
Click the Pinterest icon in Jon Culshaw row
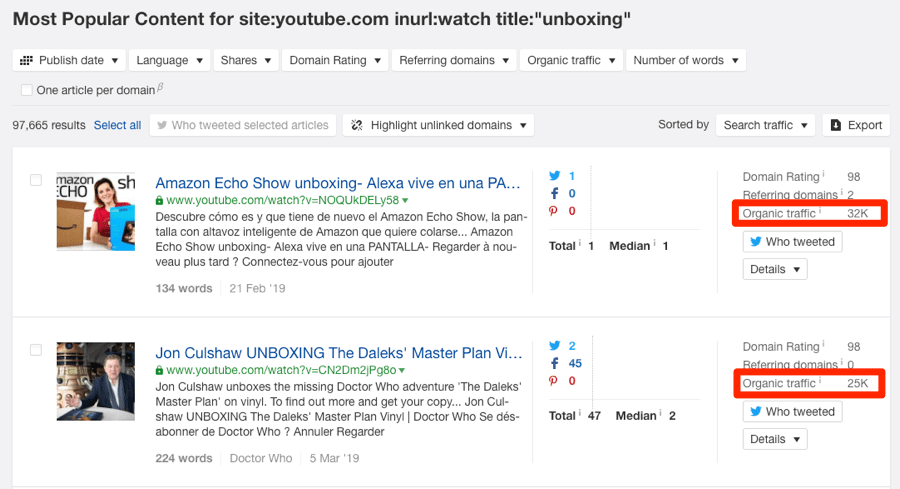(x=553, y=381)
